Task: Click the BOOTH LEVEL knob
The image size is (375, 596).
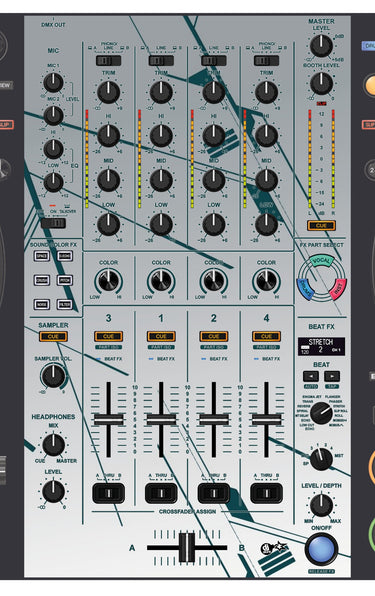Action: [321, 84]
